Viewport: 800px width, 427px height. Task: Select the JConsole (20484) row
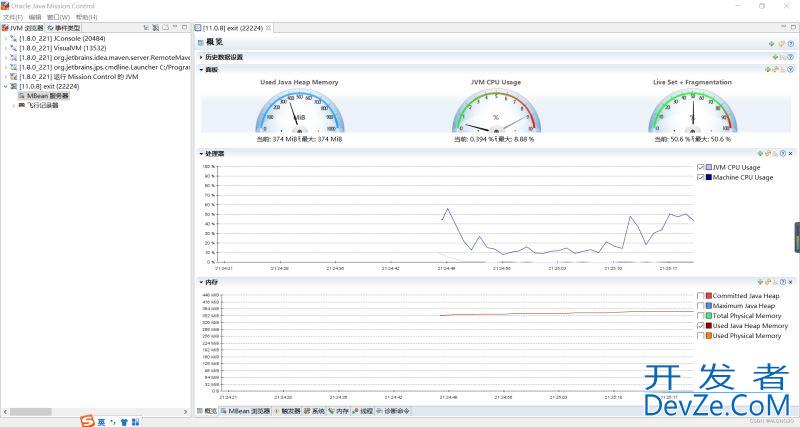58,39
